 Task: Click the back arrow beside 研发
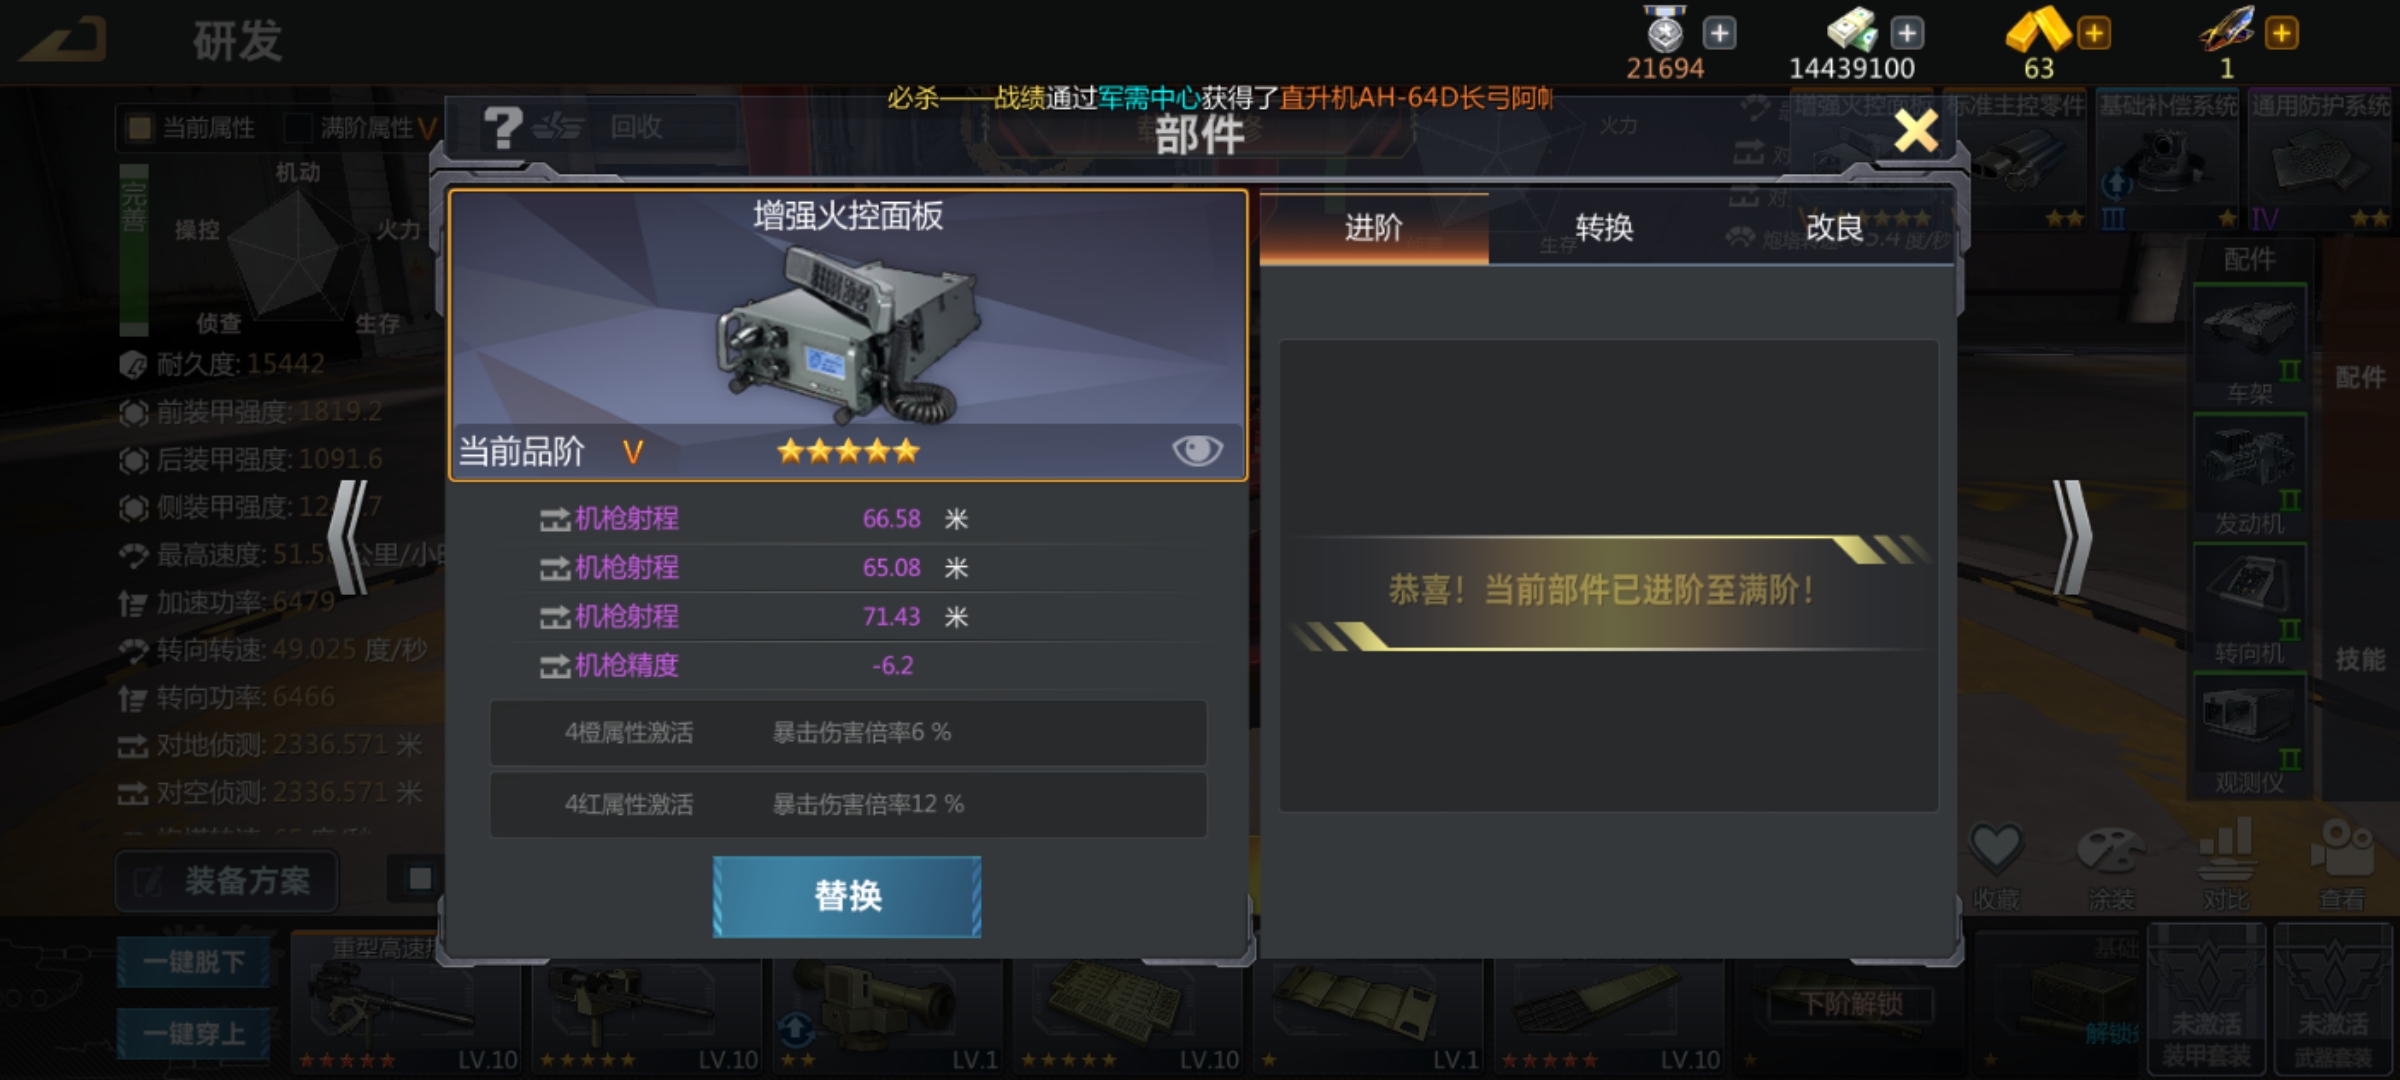point(64,42)
